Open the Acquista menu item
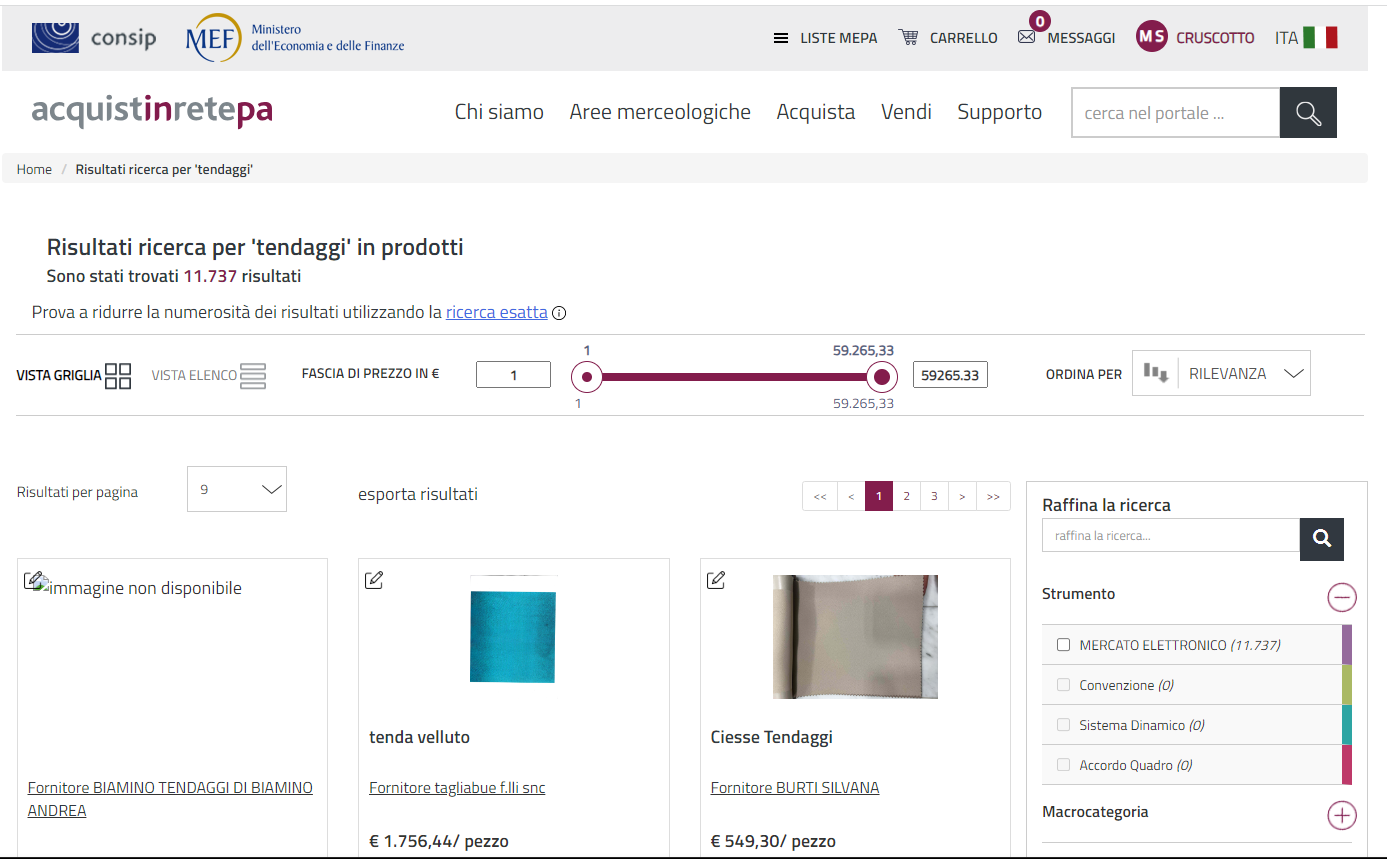 (815, 112)
